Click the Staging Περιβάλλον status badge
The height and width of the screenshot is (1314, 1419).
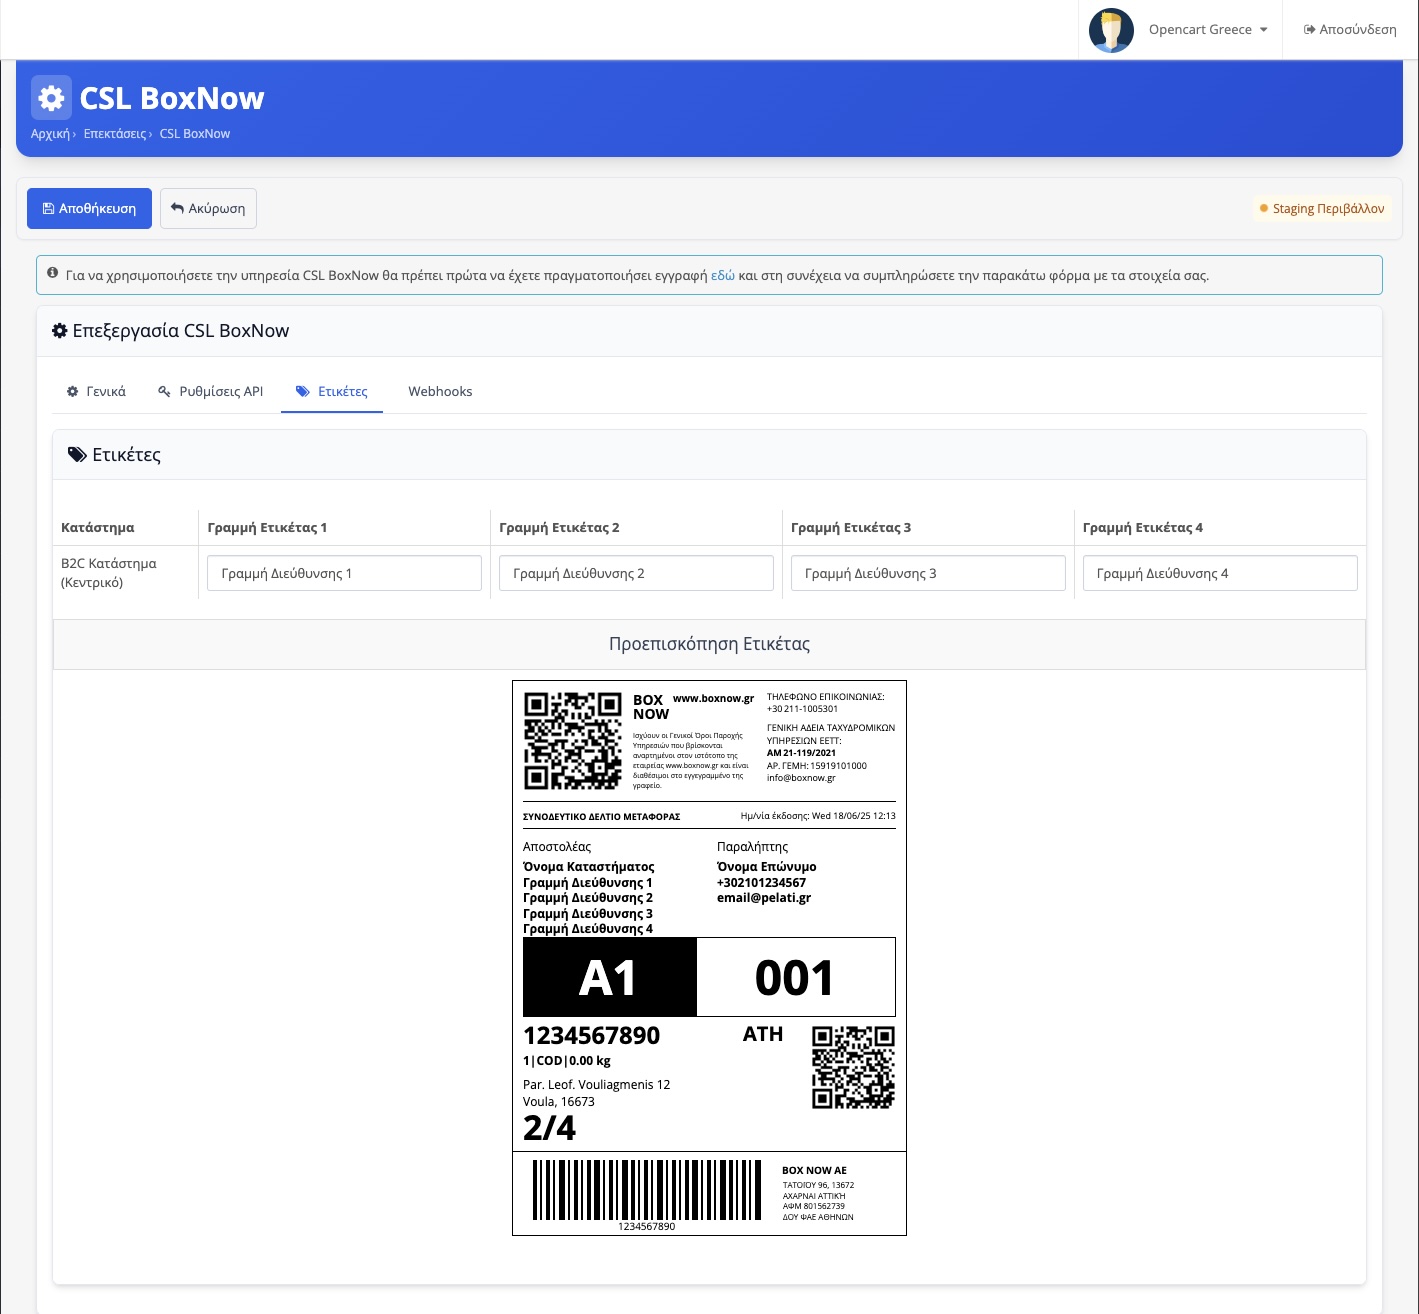click(x=1322, y=209)
